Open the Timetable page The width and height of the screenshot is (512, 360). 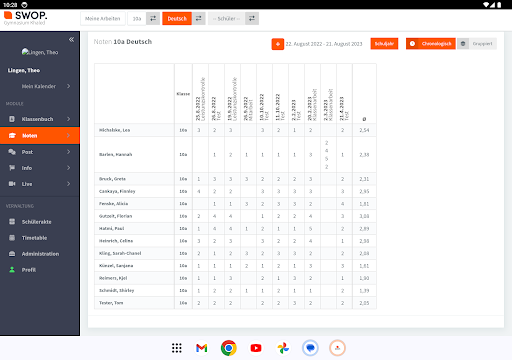click(40, 238)
